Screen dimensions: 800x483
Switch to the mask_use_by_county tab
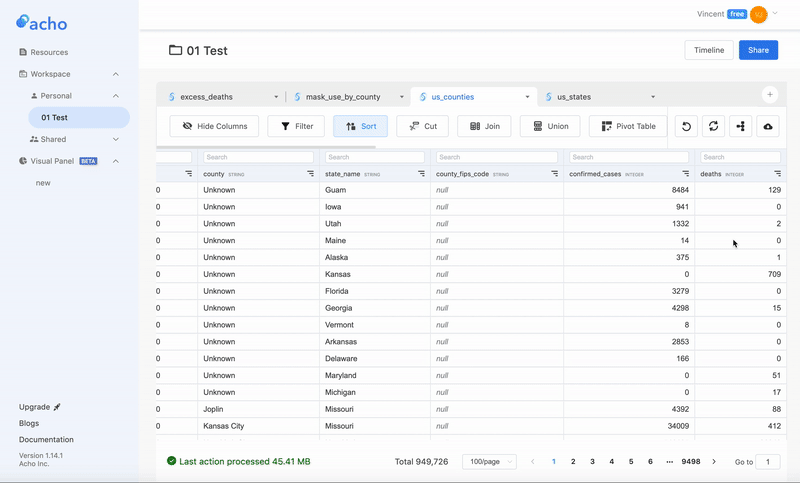pyautogui.click(x=343, y=97)
